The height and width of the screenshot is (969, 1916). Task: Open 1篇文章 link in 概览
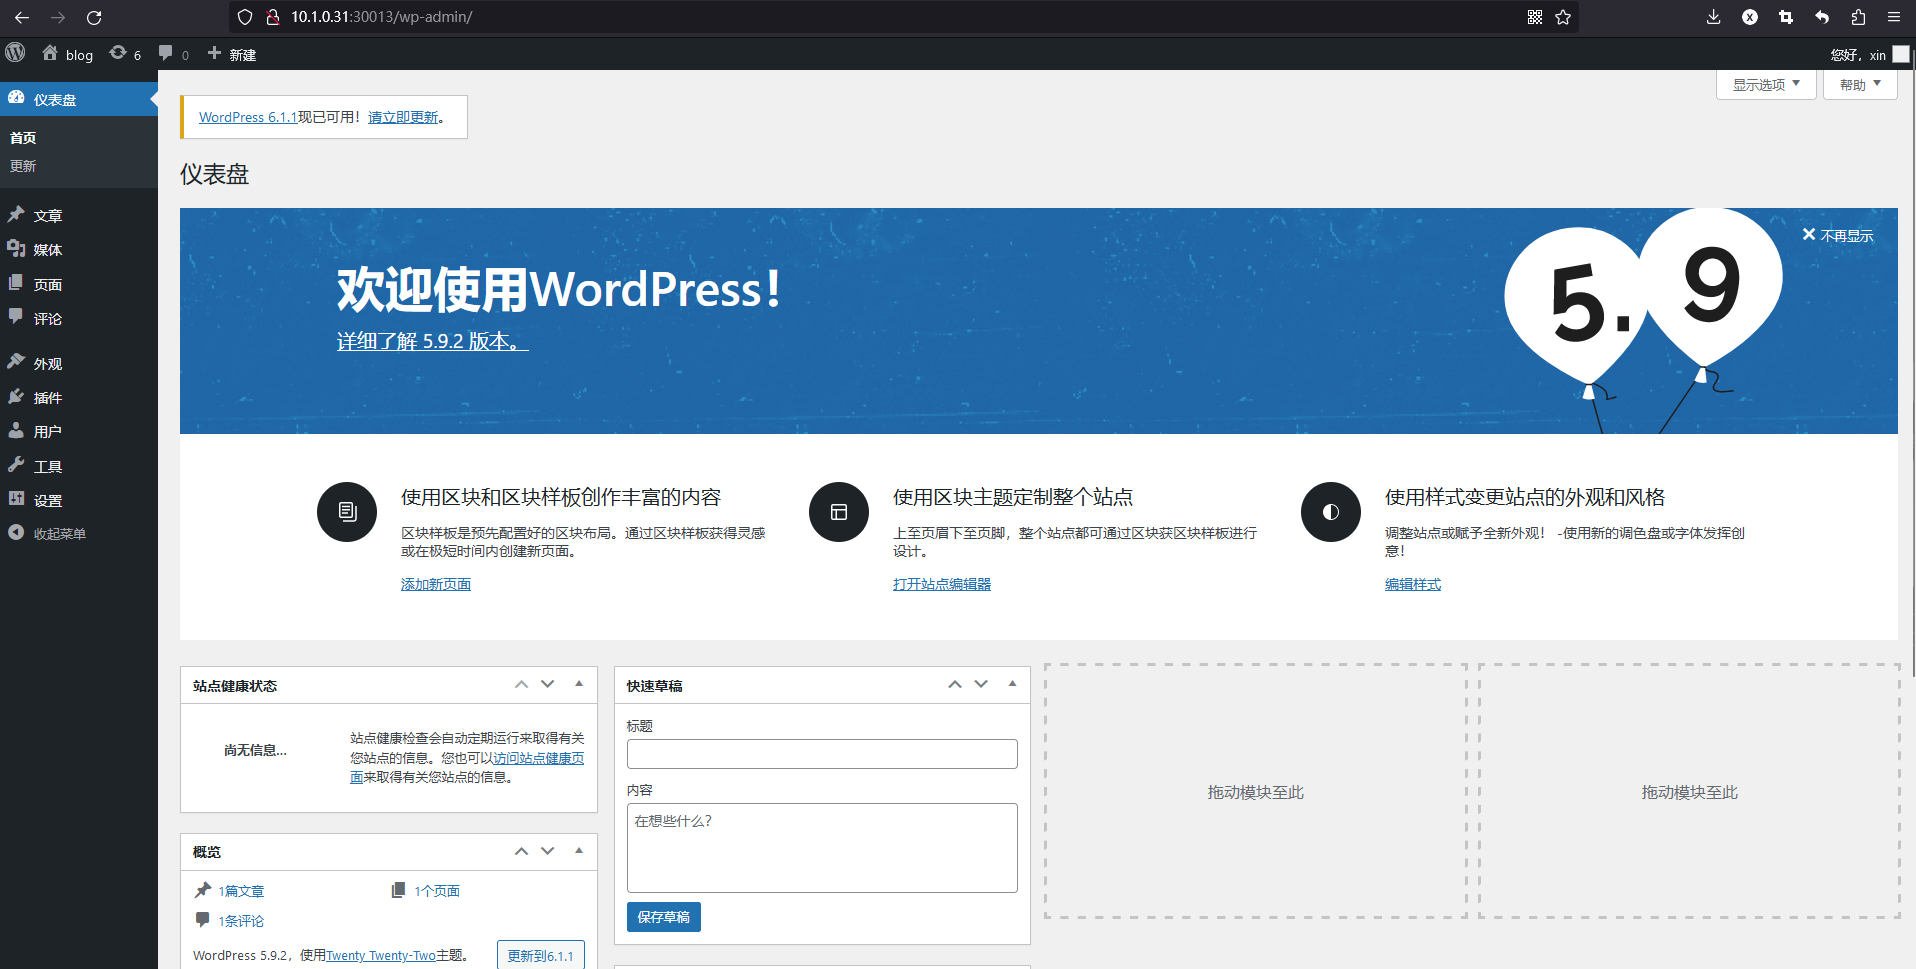coord(242,891)
